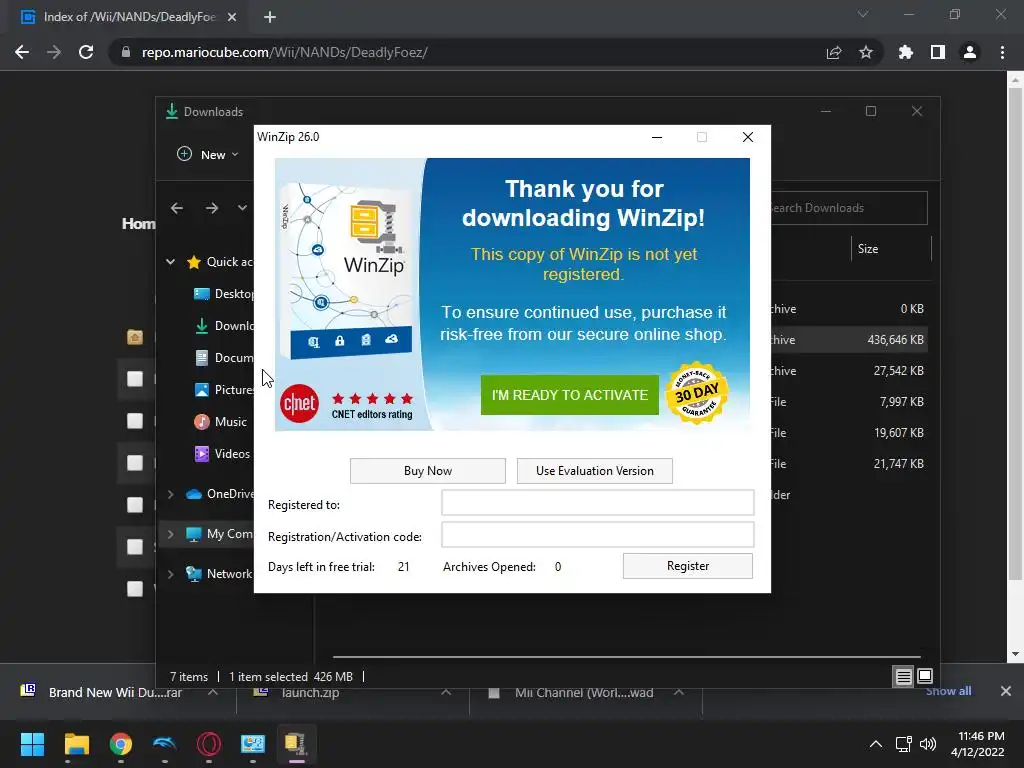
Task: Select the 0 KB file row
Action: point(849,309)
